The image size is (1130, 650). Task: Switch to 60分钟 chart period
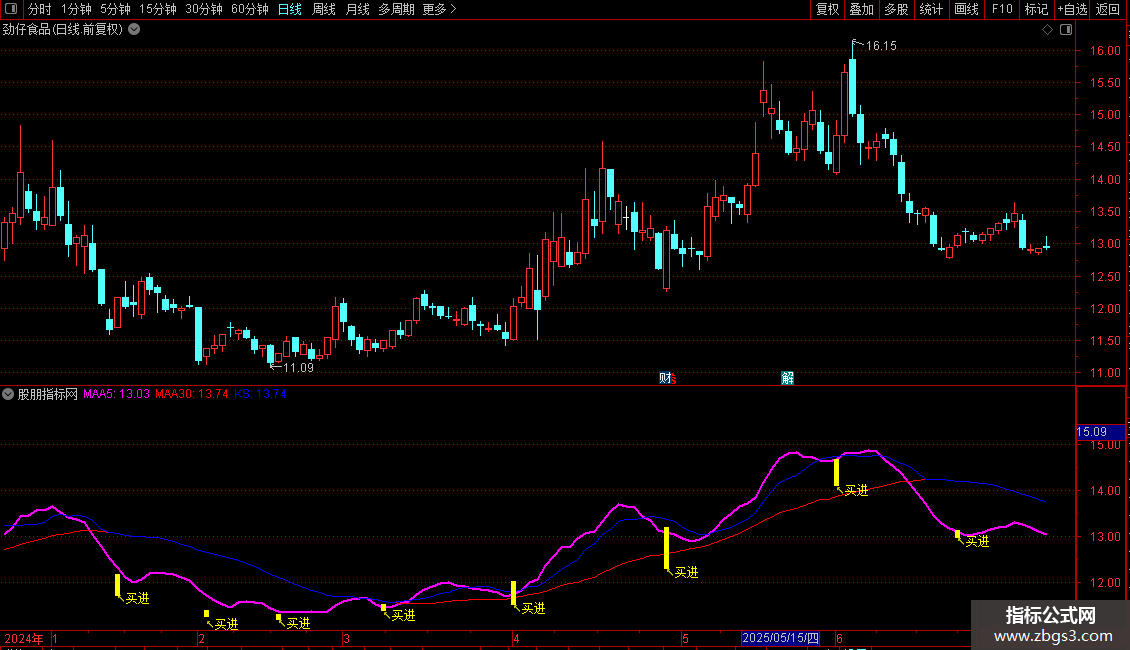[x=249, y=9]
